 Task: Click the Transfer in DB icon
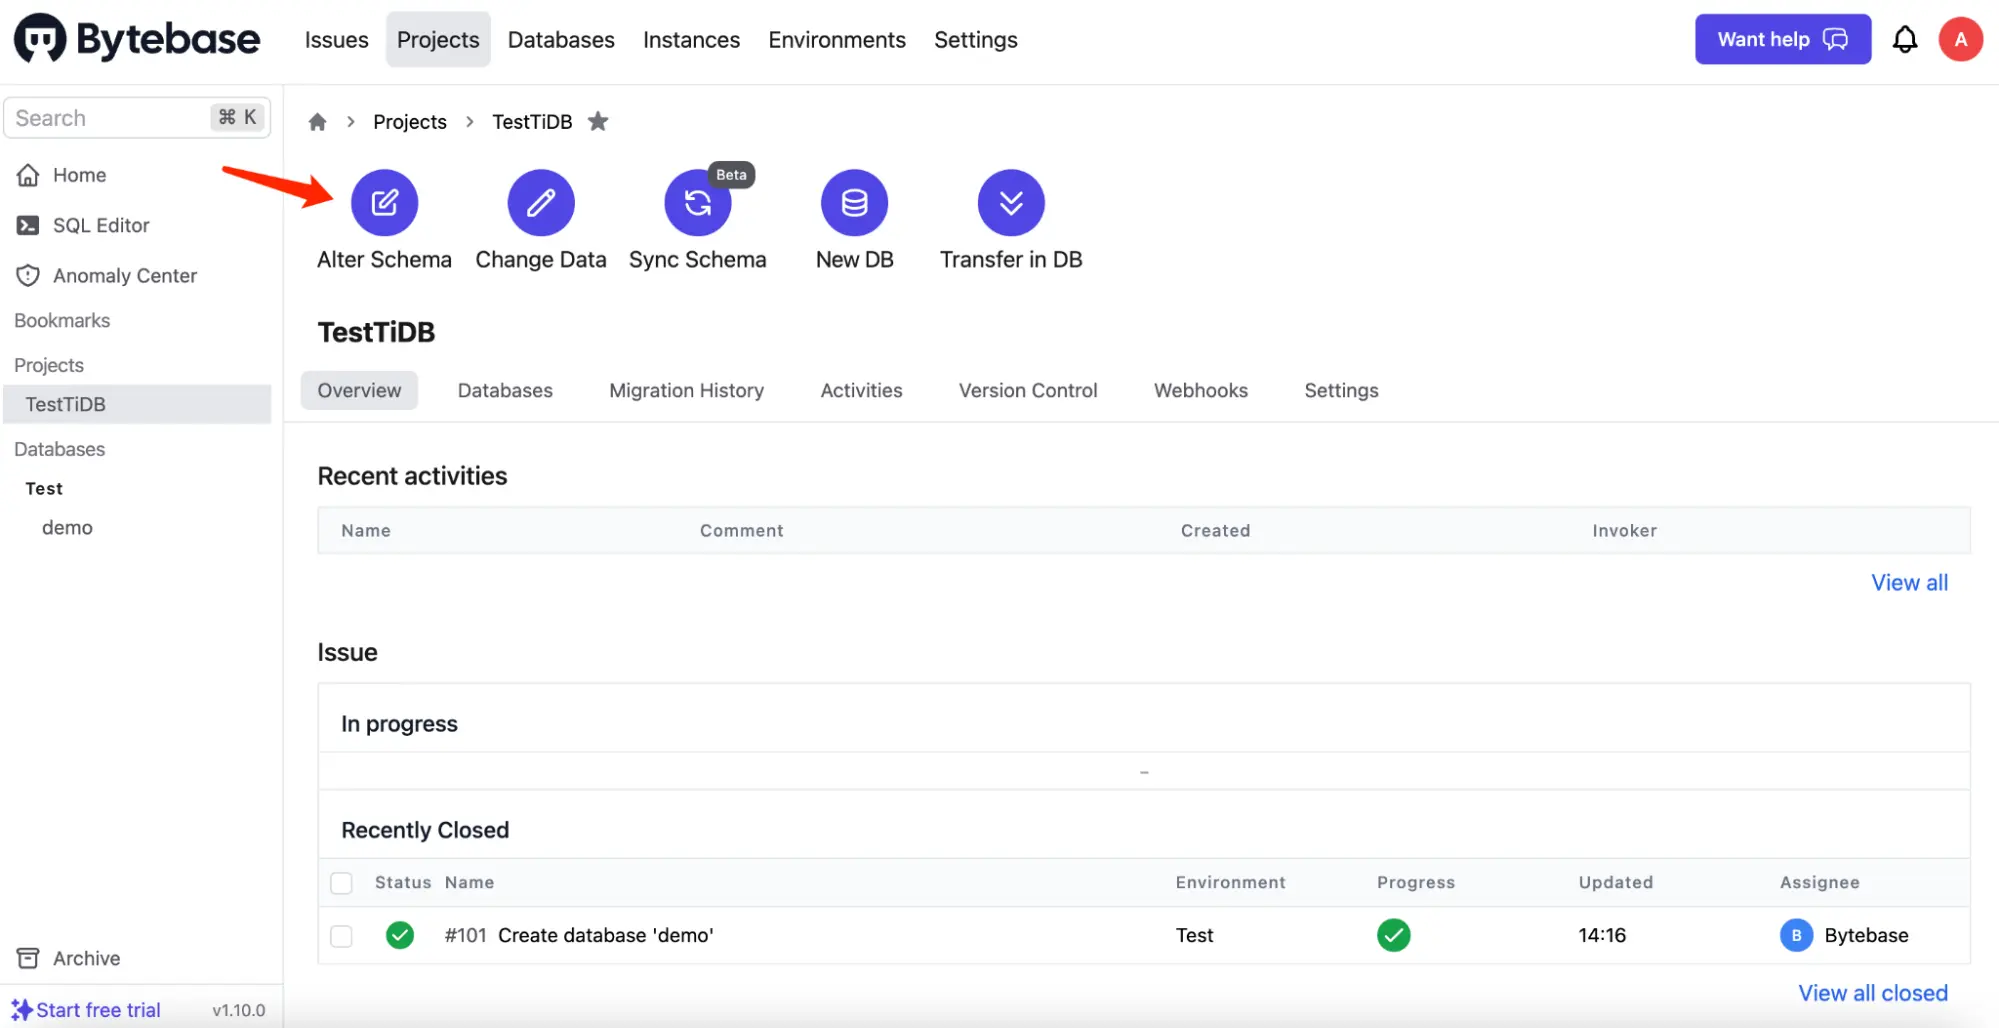point(1011,203)
